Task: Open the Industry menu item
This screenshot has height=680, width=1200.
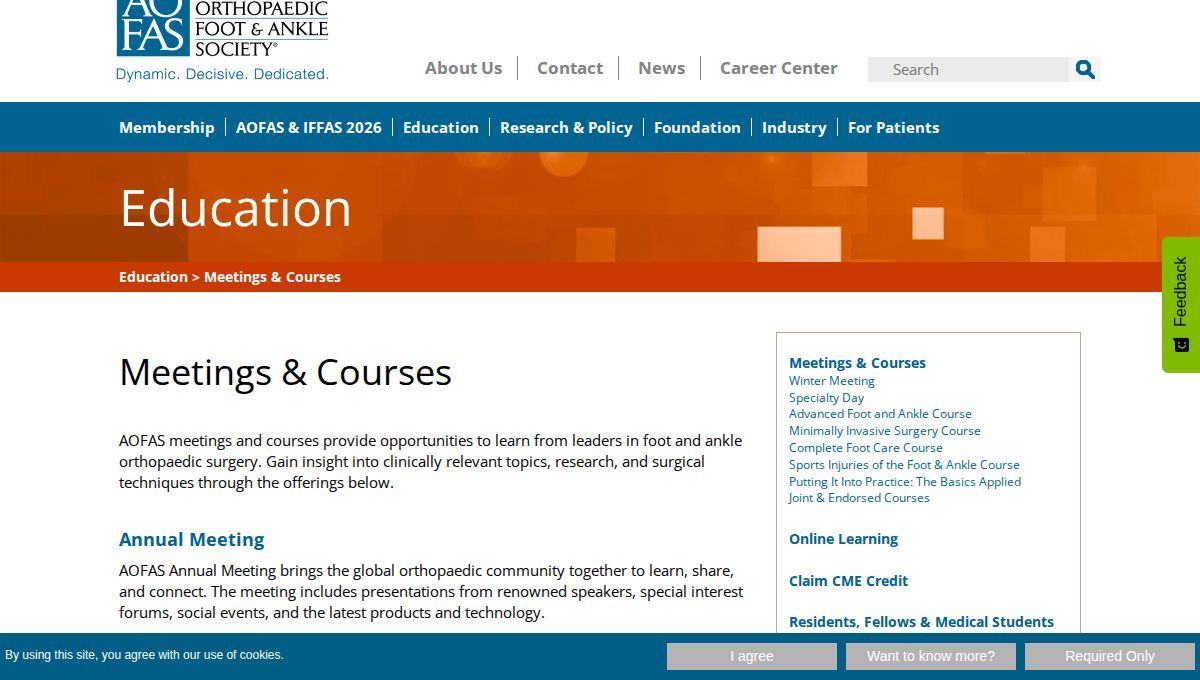Action: coord(794,127)
